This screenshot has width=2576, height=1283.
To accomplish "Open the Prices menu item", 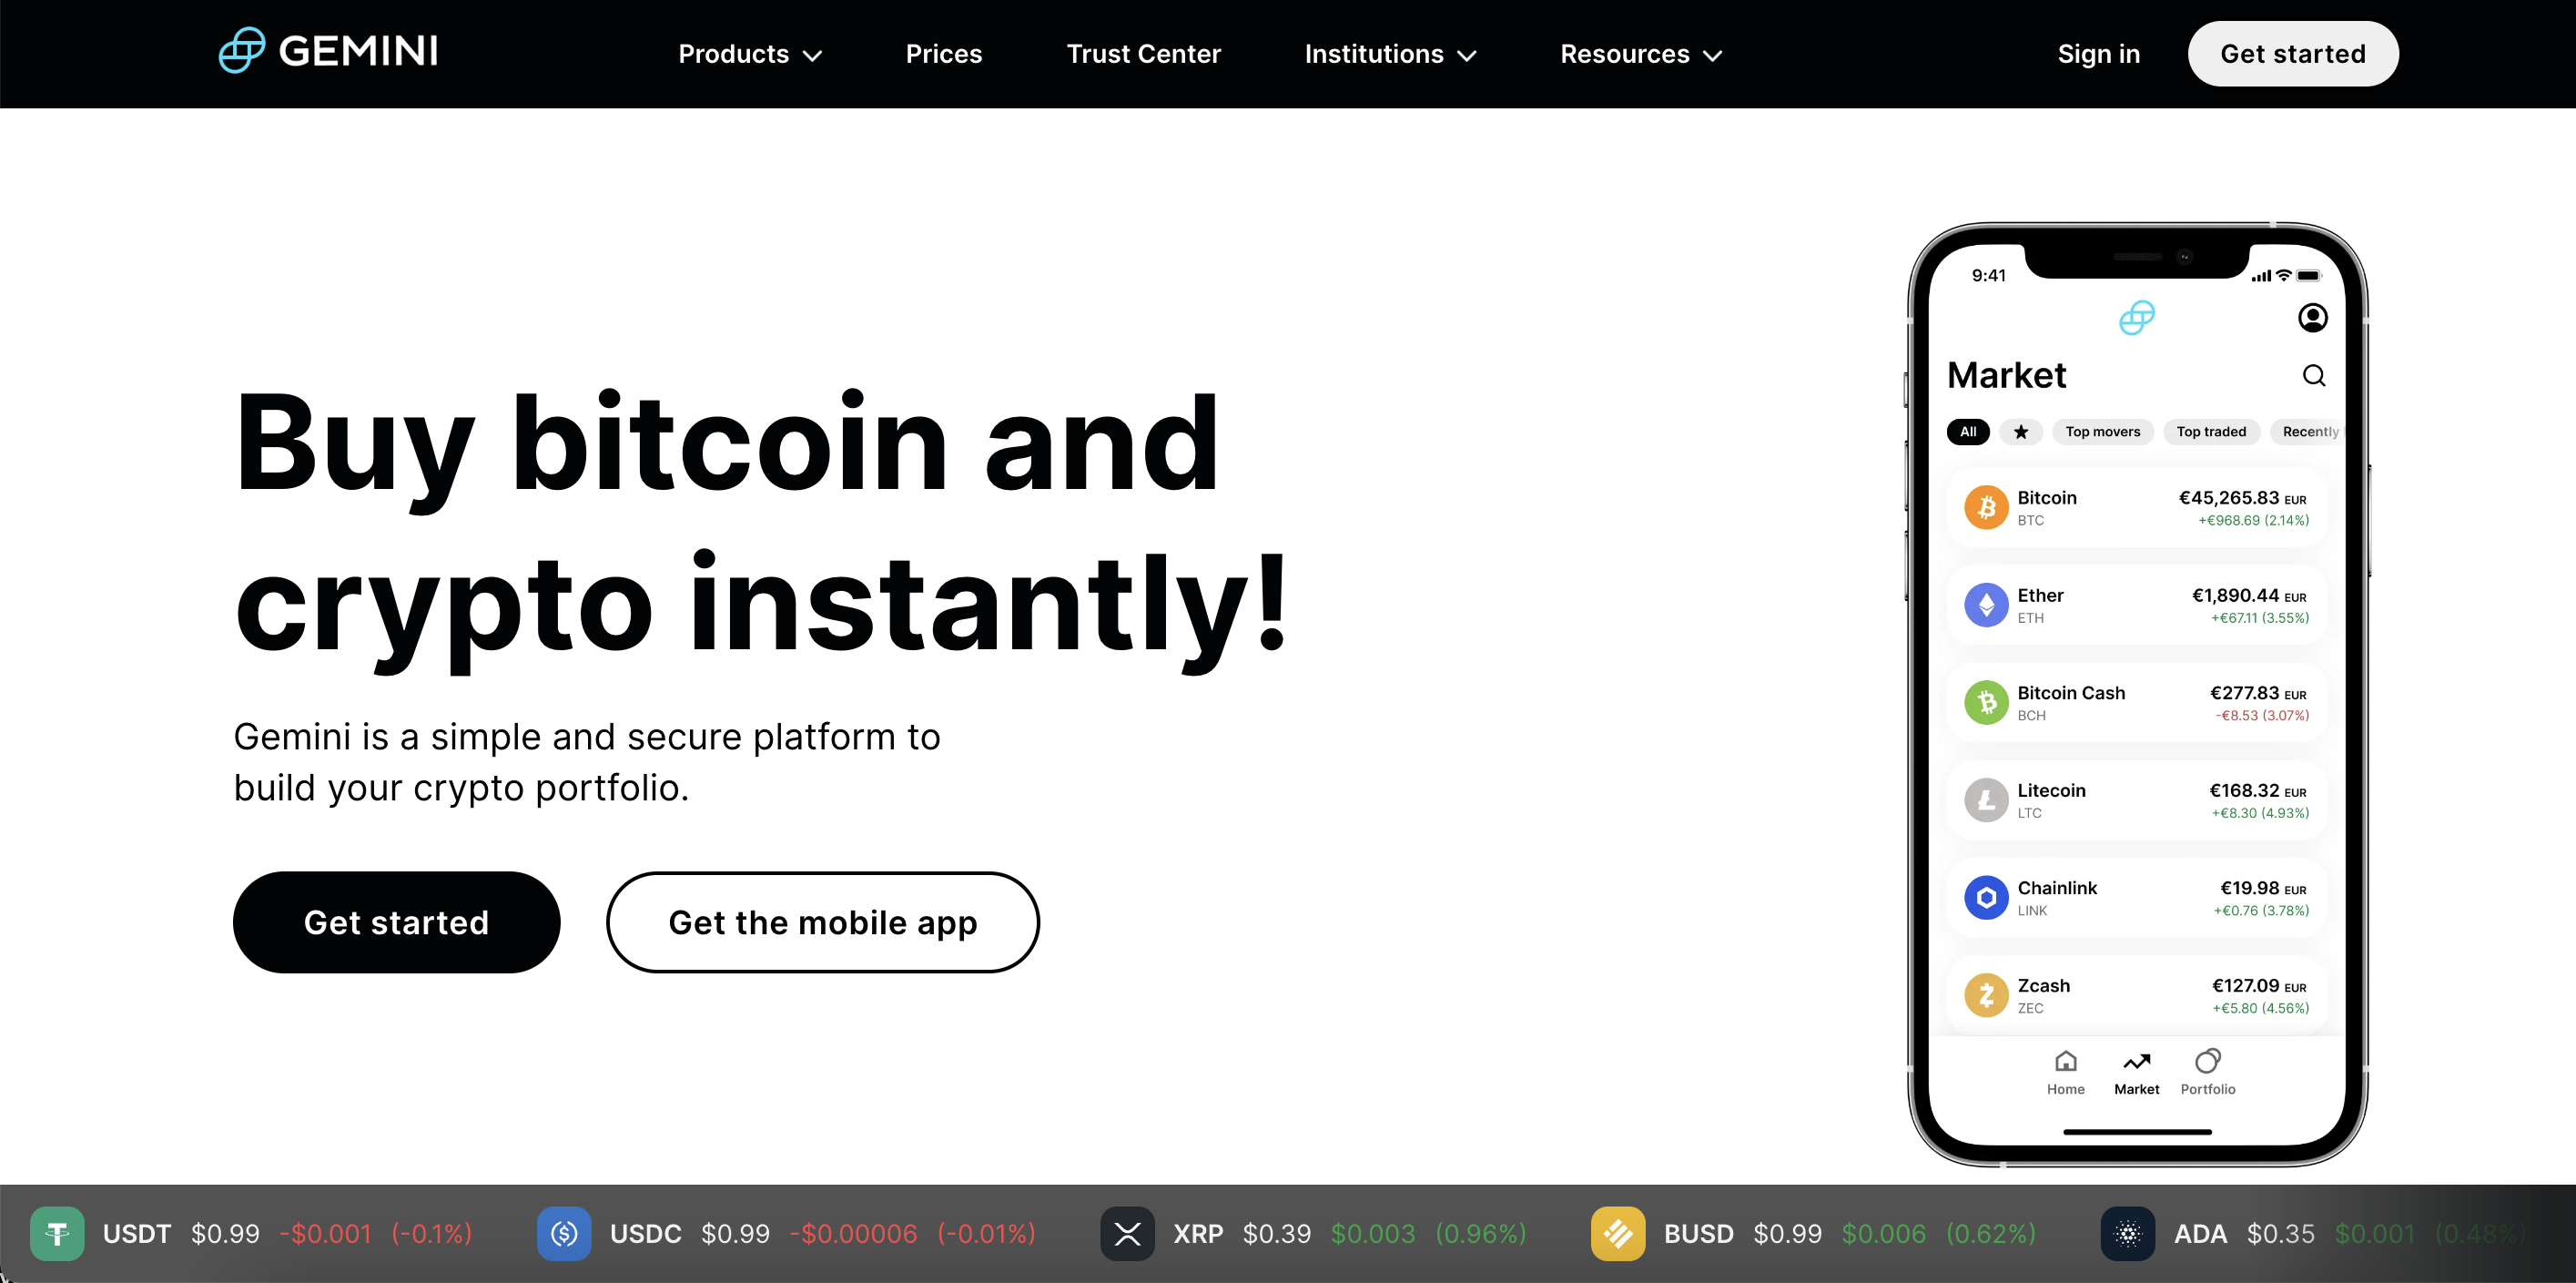I will point(943,55).
